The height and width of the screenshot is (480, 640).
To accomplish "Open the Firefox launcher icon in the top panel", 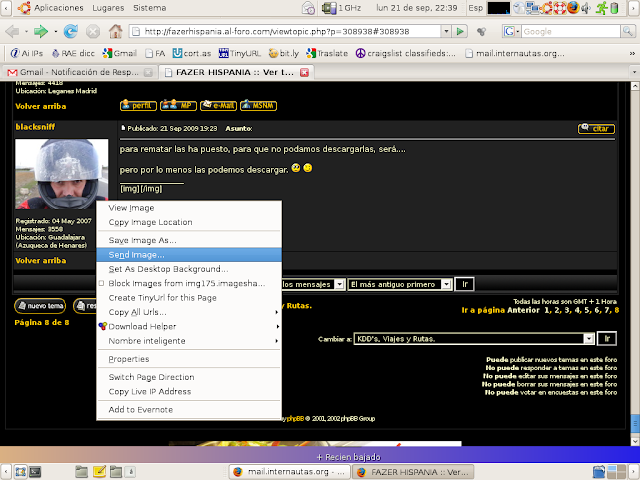I will pos(573,8).
